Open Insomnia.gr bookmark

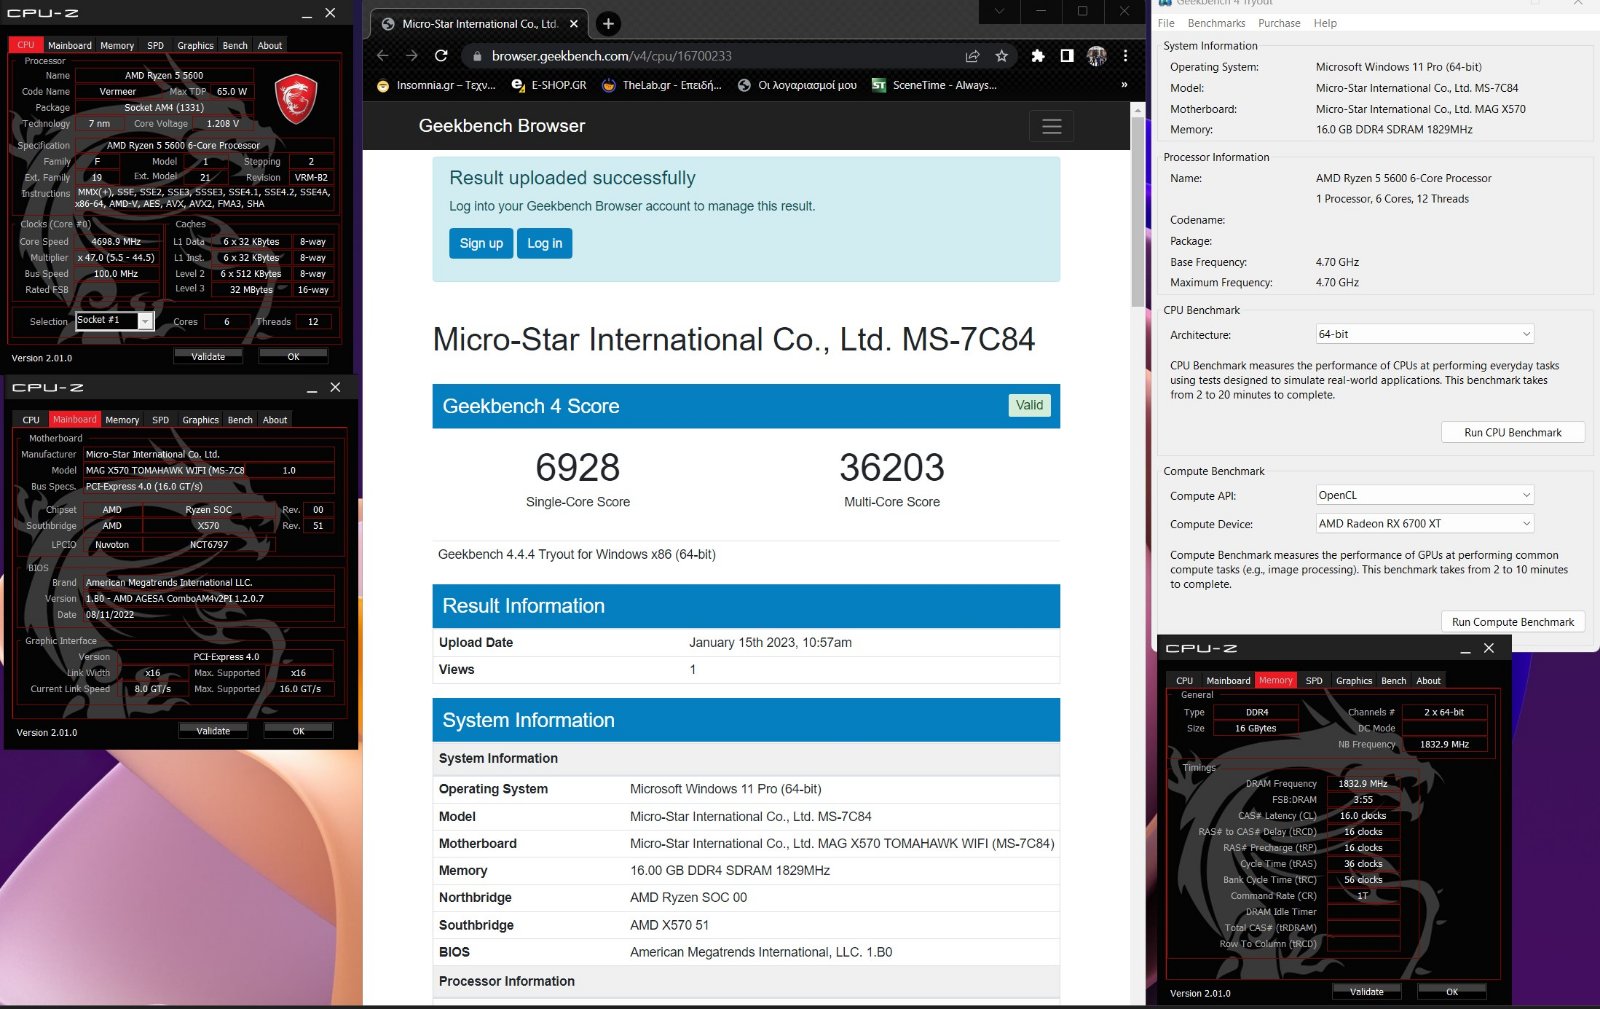437,85
